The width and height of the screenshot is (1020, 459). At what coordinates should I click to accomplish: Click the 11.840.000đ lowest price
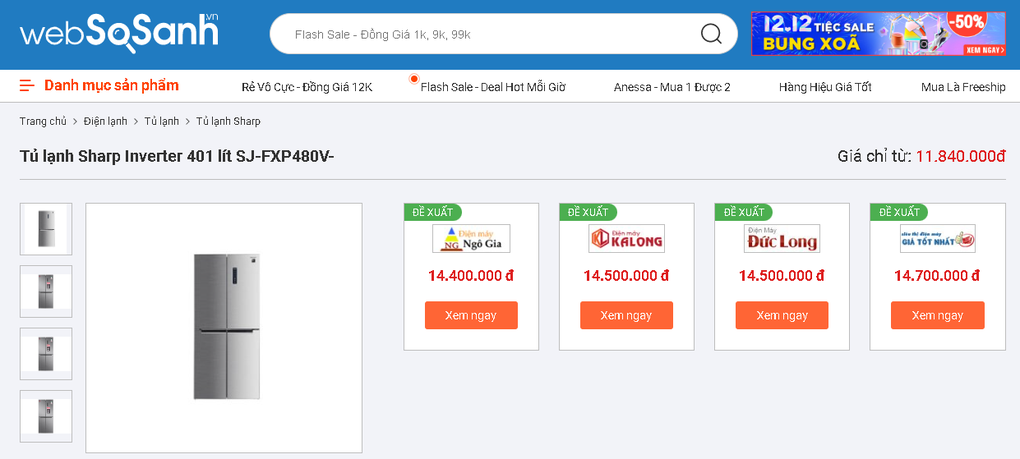click(961, 157)
